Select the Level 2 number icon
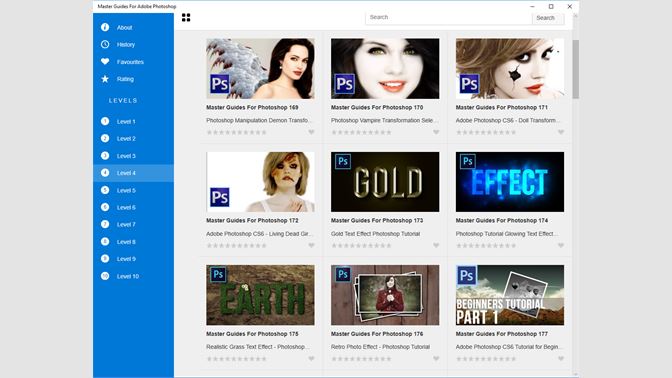Viewport: 672px width, 378px height. point(105,138)
